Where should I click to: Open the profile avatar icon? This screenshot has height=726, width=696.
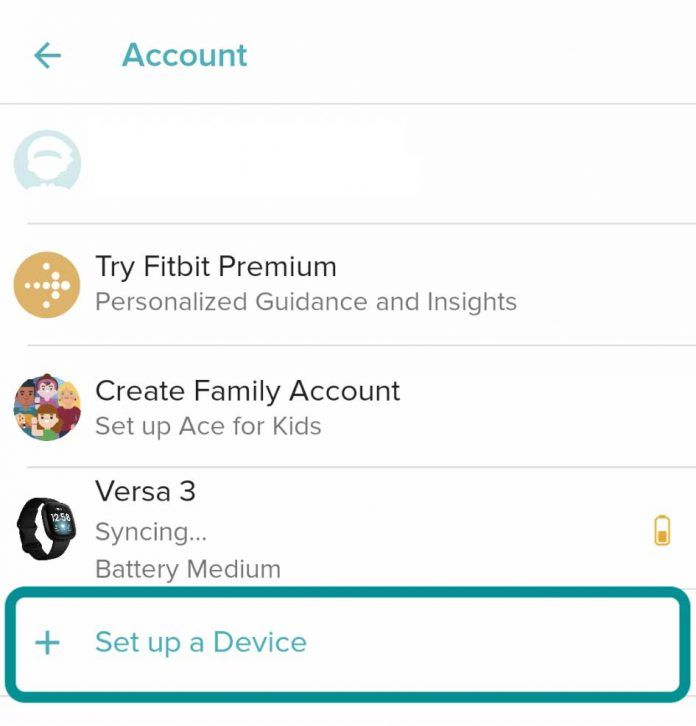(47, 160)
